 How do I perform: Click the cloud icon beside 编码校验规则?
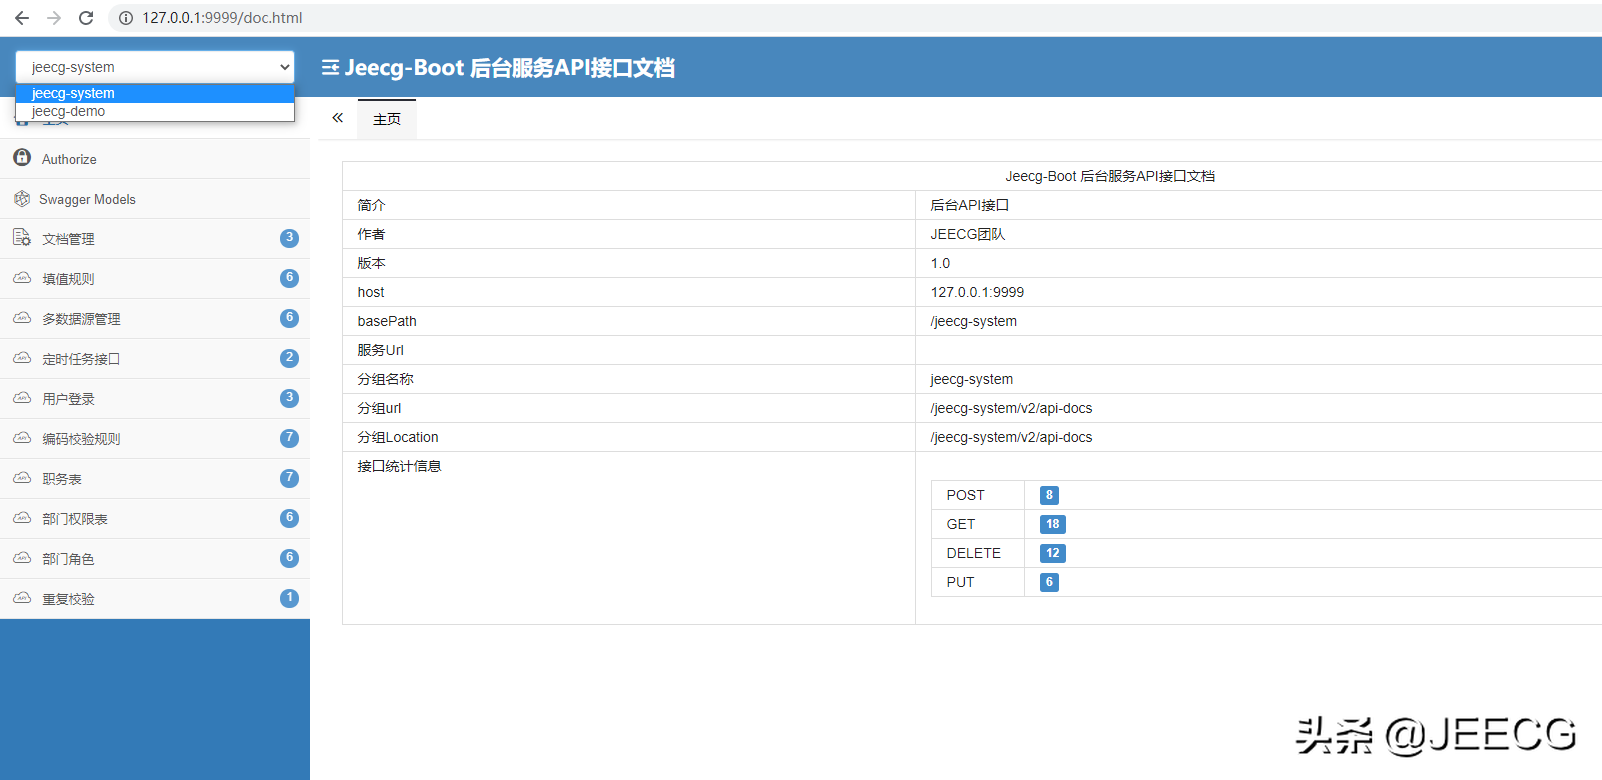coord(22,438)
